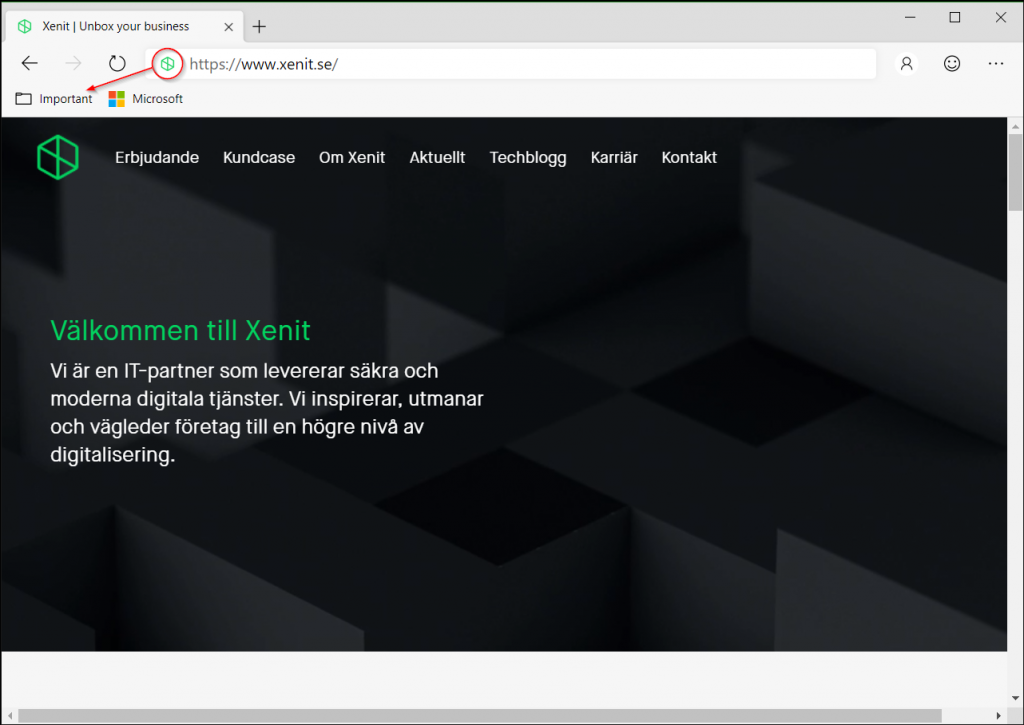Open a new browser tab with the plus button

[259, 26]
